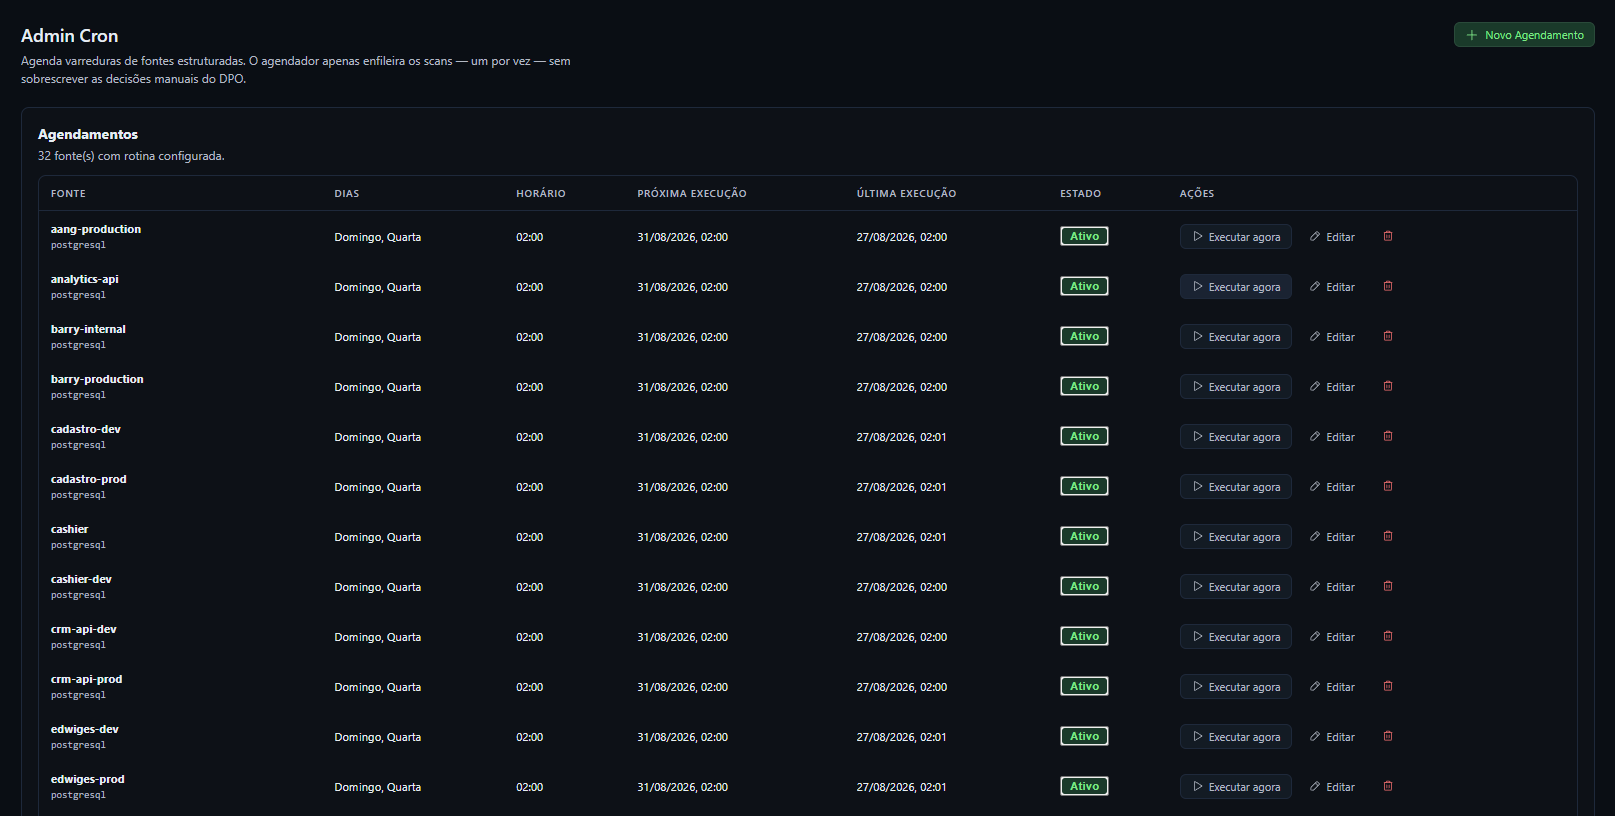Delete the edwiges-prod schedule via trash icon
Screen dimensions: 1615x816
point(1388,787)
